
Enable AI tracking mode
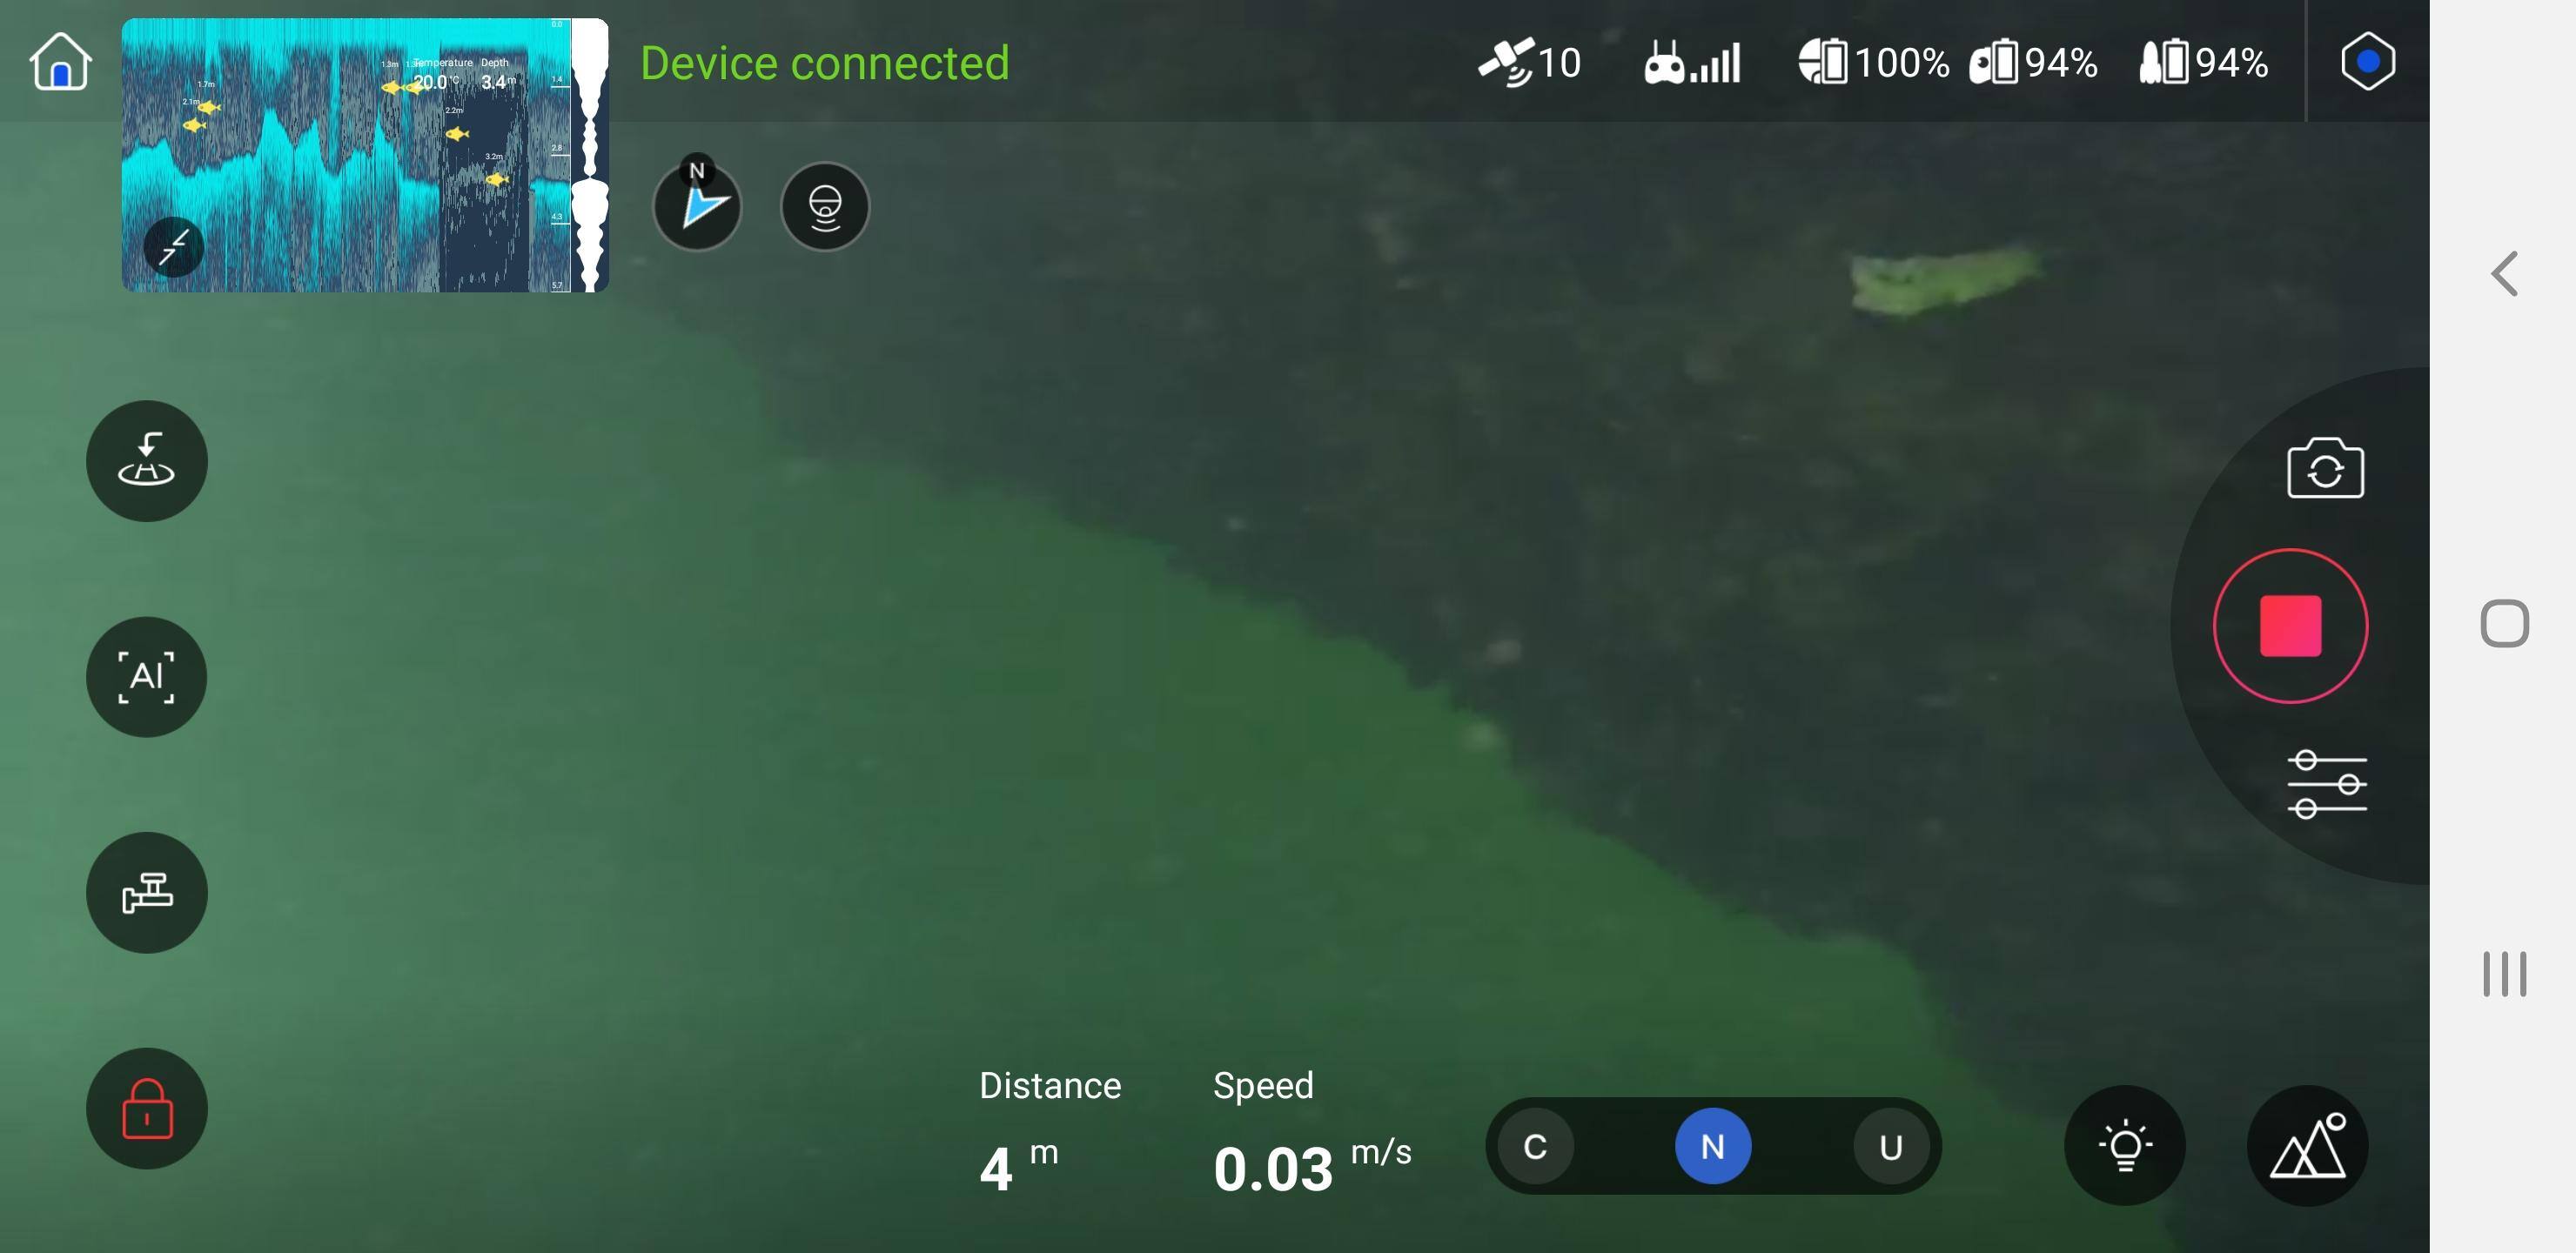click(x=146, y=677)
